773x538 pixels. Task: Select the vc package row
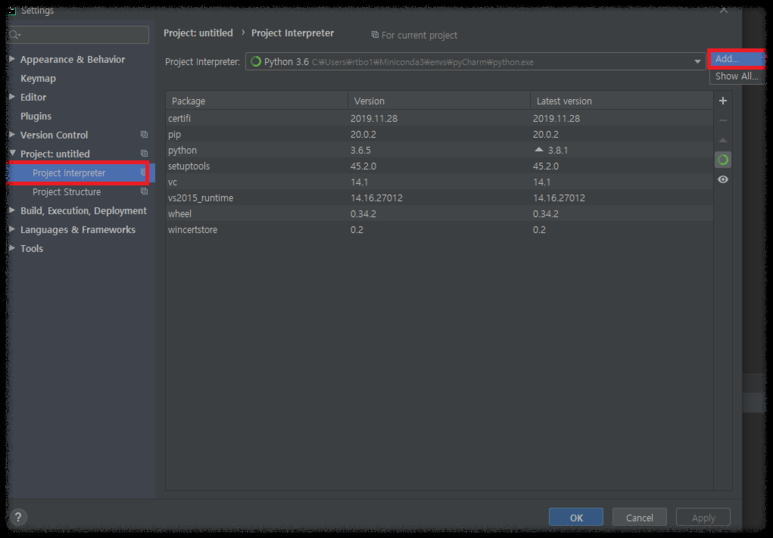(439, 182)
